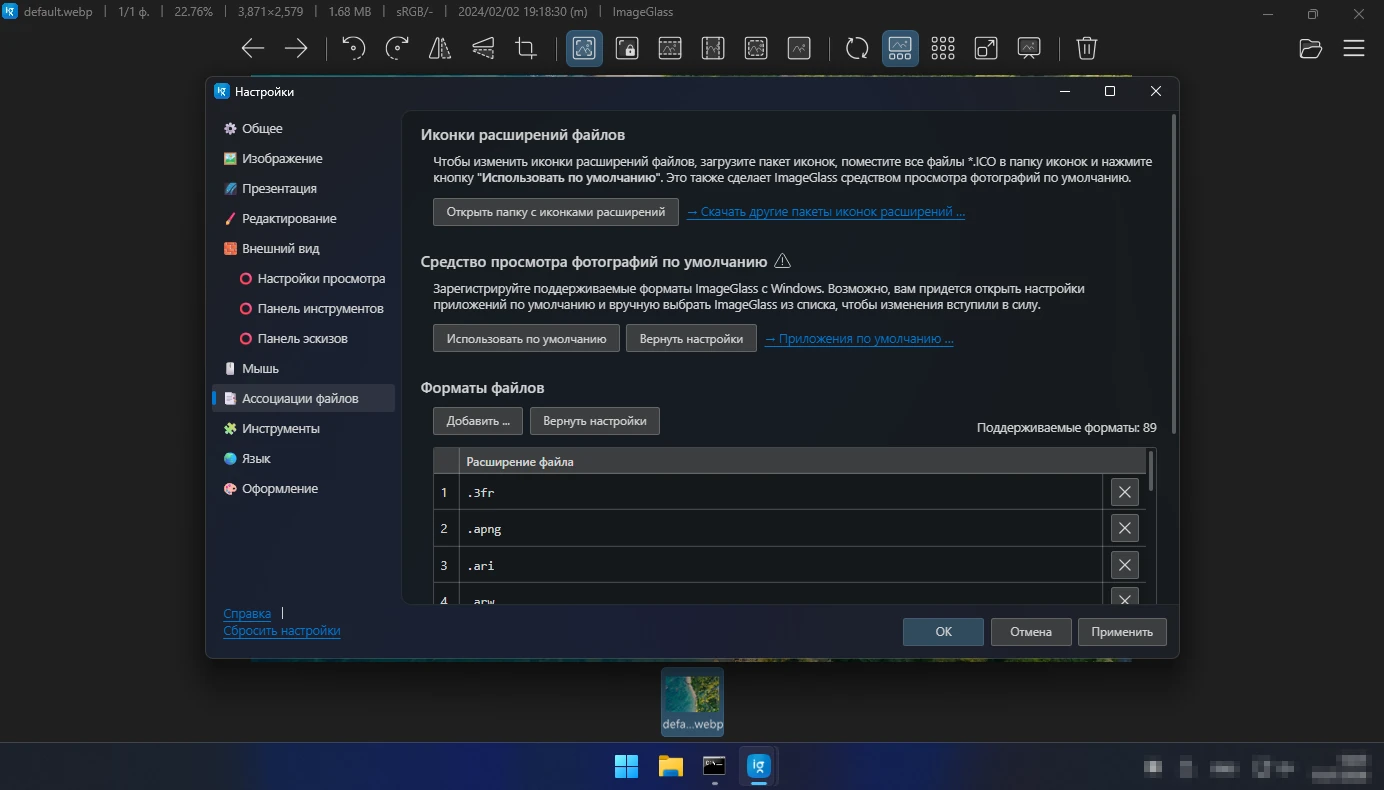
Task: Enable Scale to Fill mode
Action: click(799, 48)
